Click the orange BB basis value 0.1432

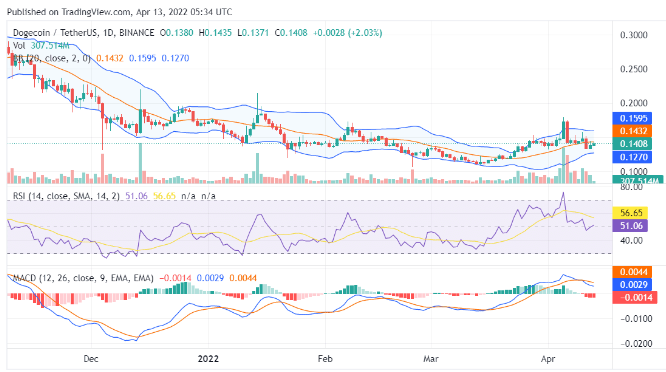point(110,58)
